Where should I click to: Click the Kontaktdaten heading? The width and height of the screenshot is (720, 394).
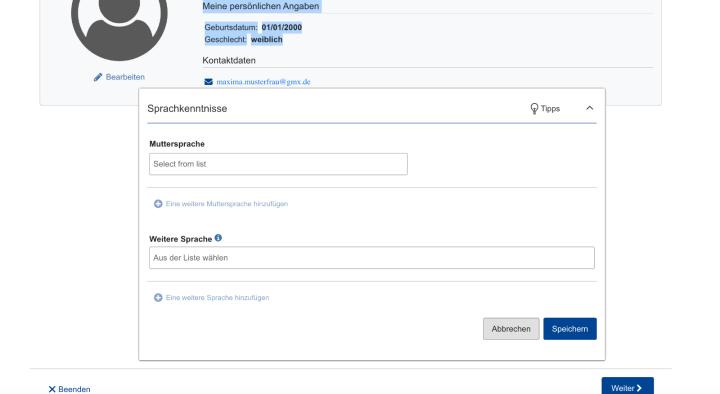pos(229,60)
